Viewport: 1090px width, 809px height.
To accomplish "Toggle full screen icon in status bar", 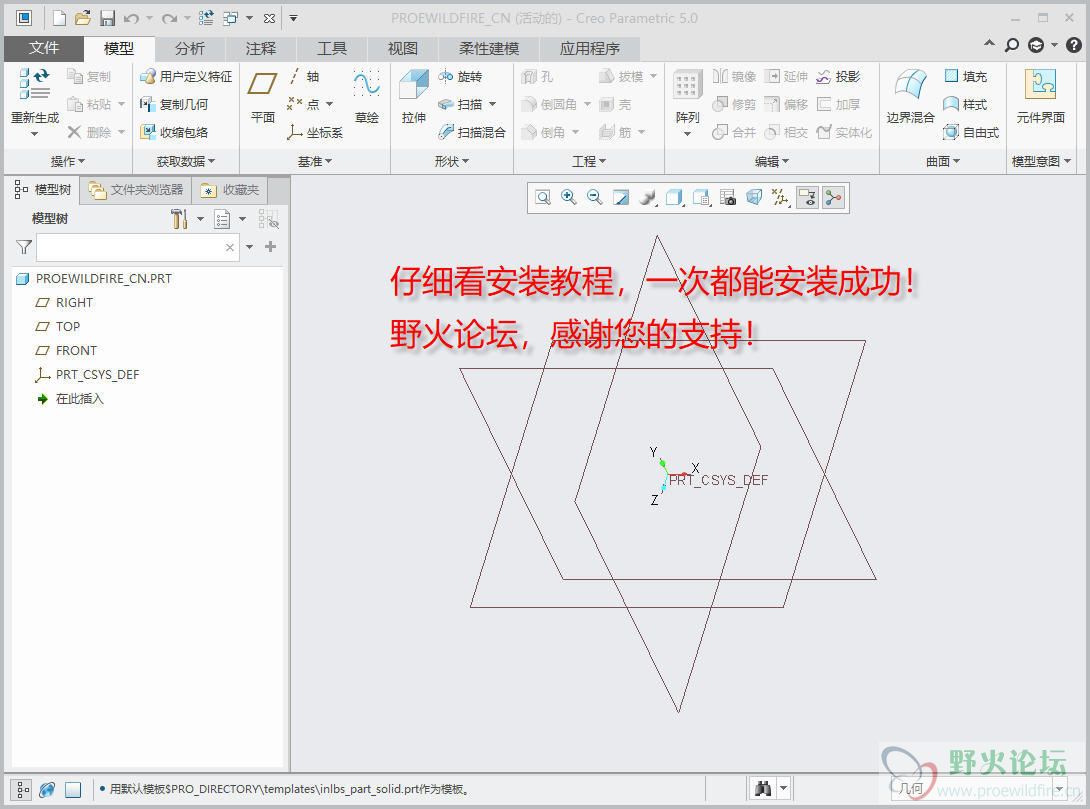I will pos(73,790).
